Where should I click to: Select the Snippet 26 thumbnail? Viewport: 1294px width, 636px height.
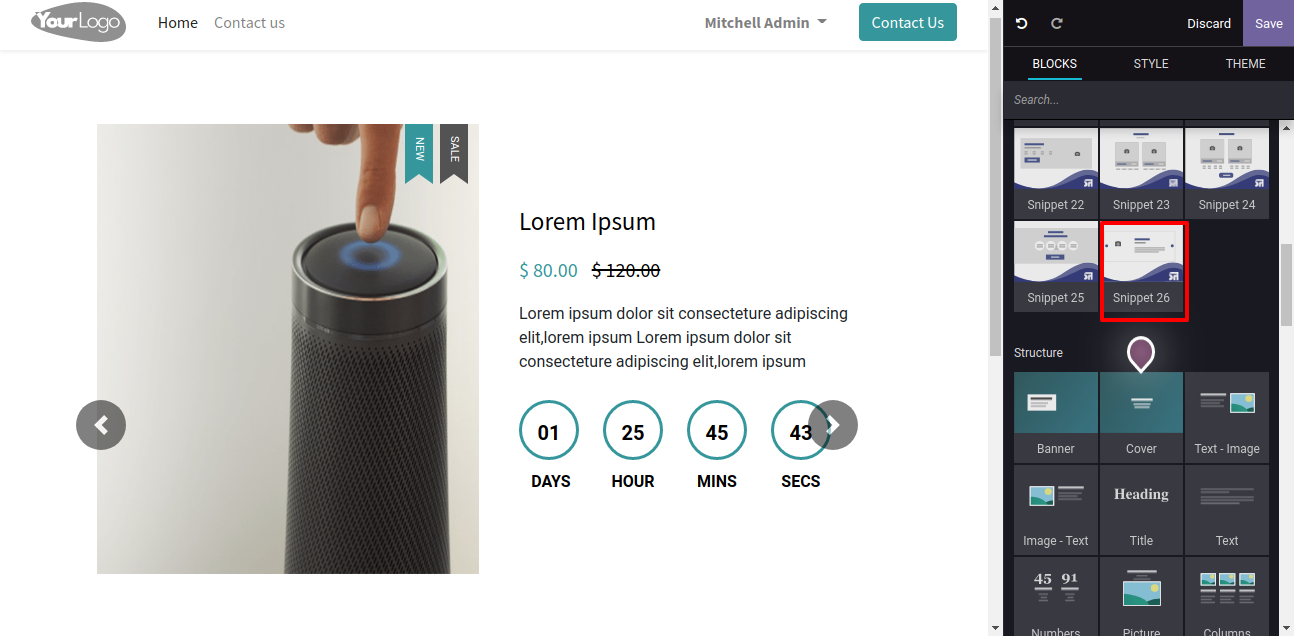1141,267
